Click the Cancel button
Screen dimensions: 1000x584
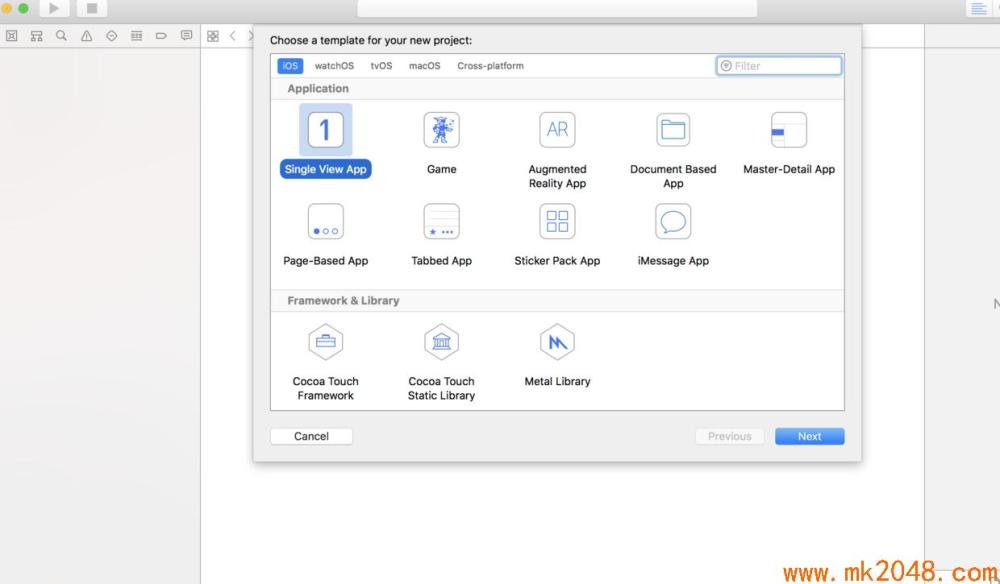tap(311, 436)
